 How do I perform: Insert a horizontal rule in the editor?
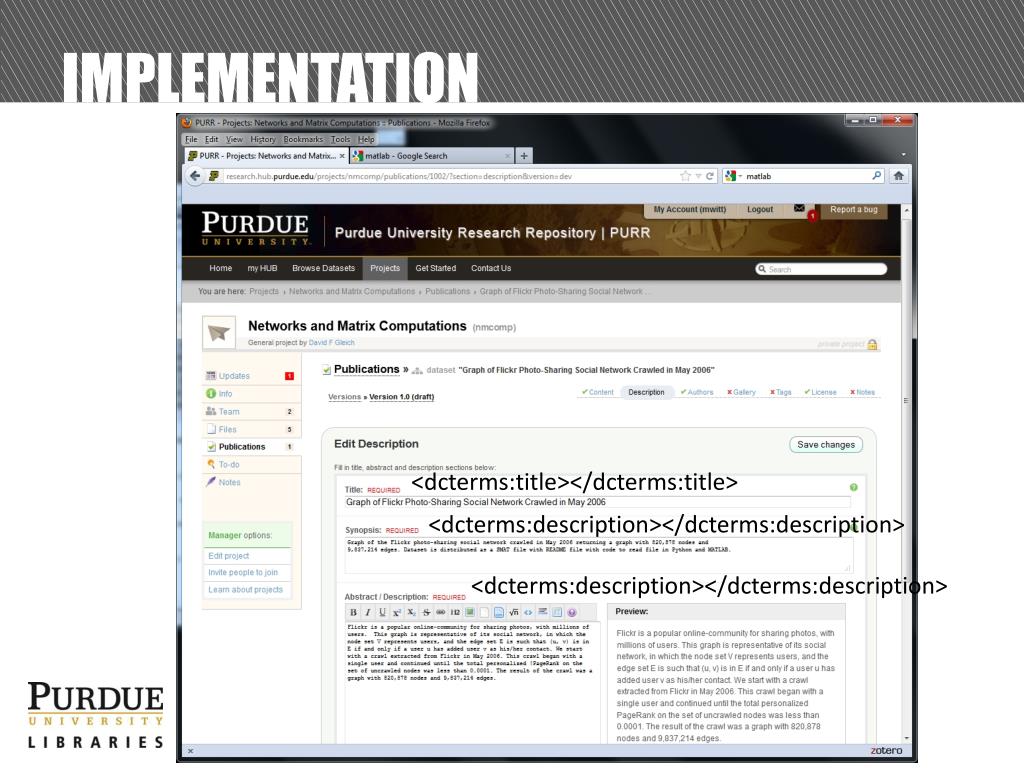tap(543, 613)
